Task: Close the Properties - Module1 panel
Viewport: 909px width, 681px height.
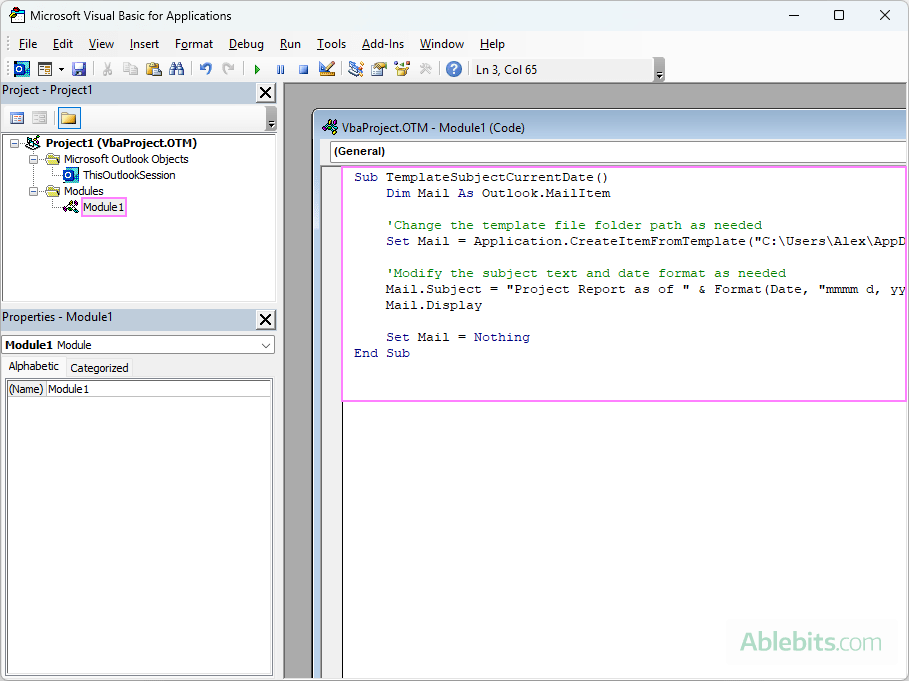Action: pos(266,319)
